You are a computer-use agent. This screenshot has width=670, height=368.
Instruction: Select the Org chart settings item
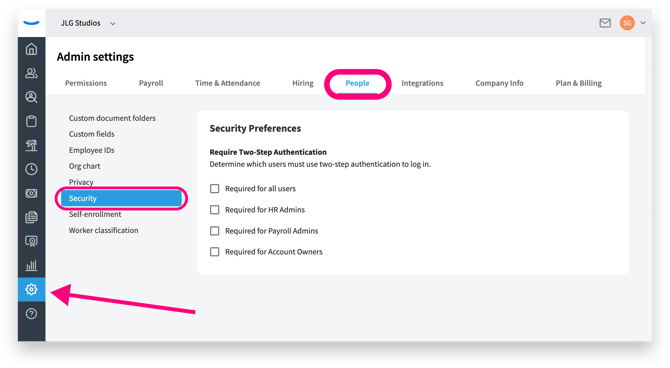pyautogui.click(x=85, y=166)
